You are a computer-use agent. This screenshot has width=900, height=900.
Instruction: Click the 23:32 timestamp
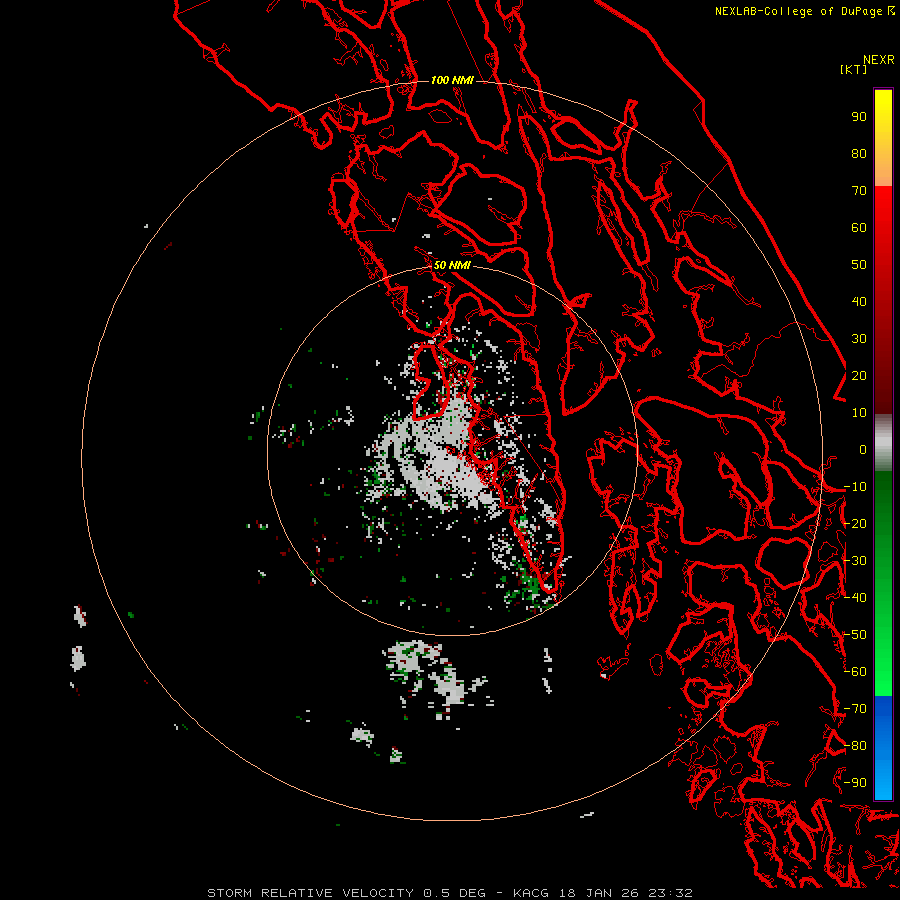point(670,893)
